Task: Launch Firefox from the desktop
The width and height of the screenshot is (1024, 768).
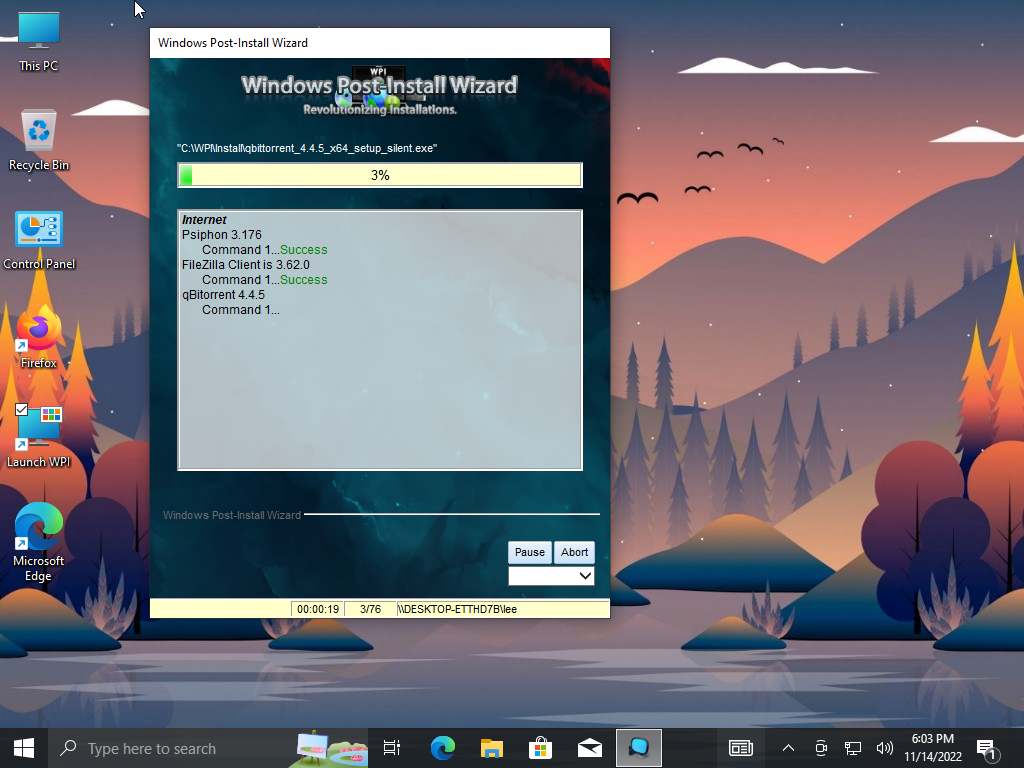Action: 39,338
